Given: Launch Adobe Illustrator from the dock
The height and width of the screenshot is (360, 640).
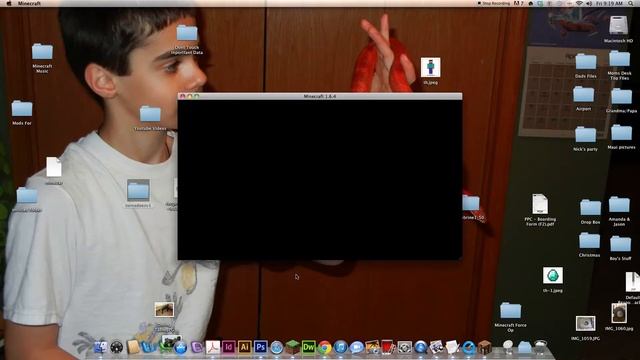Looking at the screenshot, I should (x=244, y=347).
